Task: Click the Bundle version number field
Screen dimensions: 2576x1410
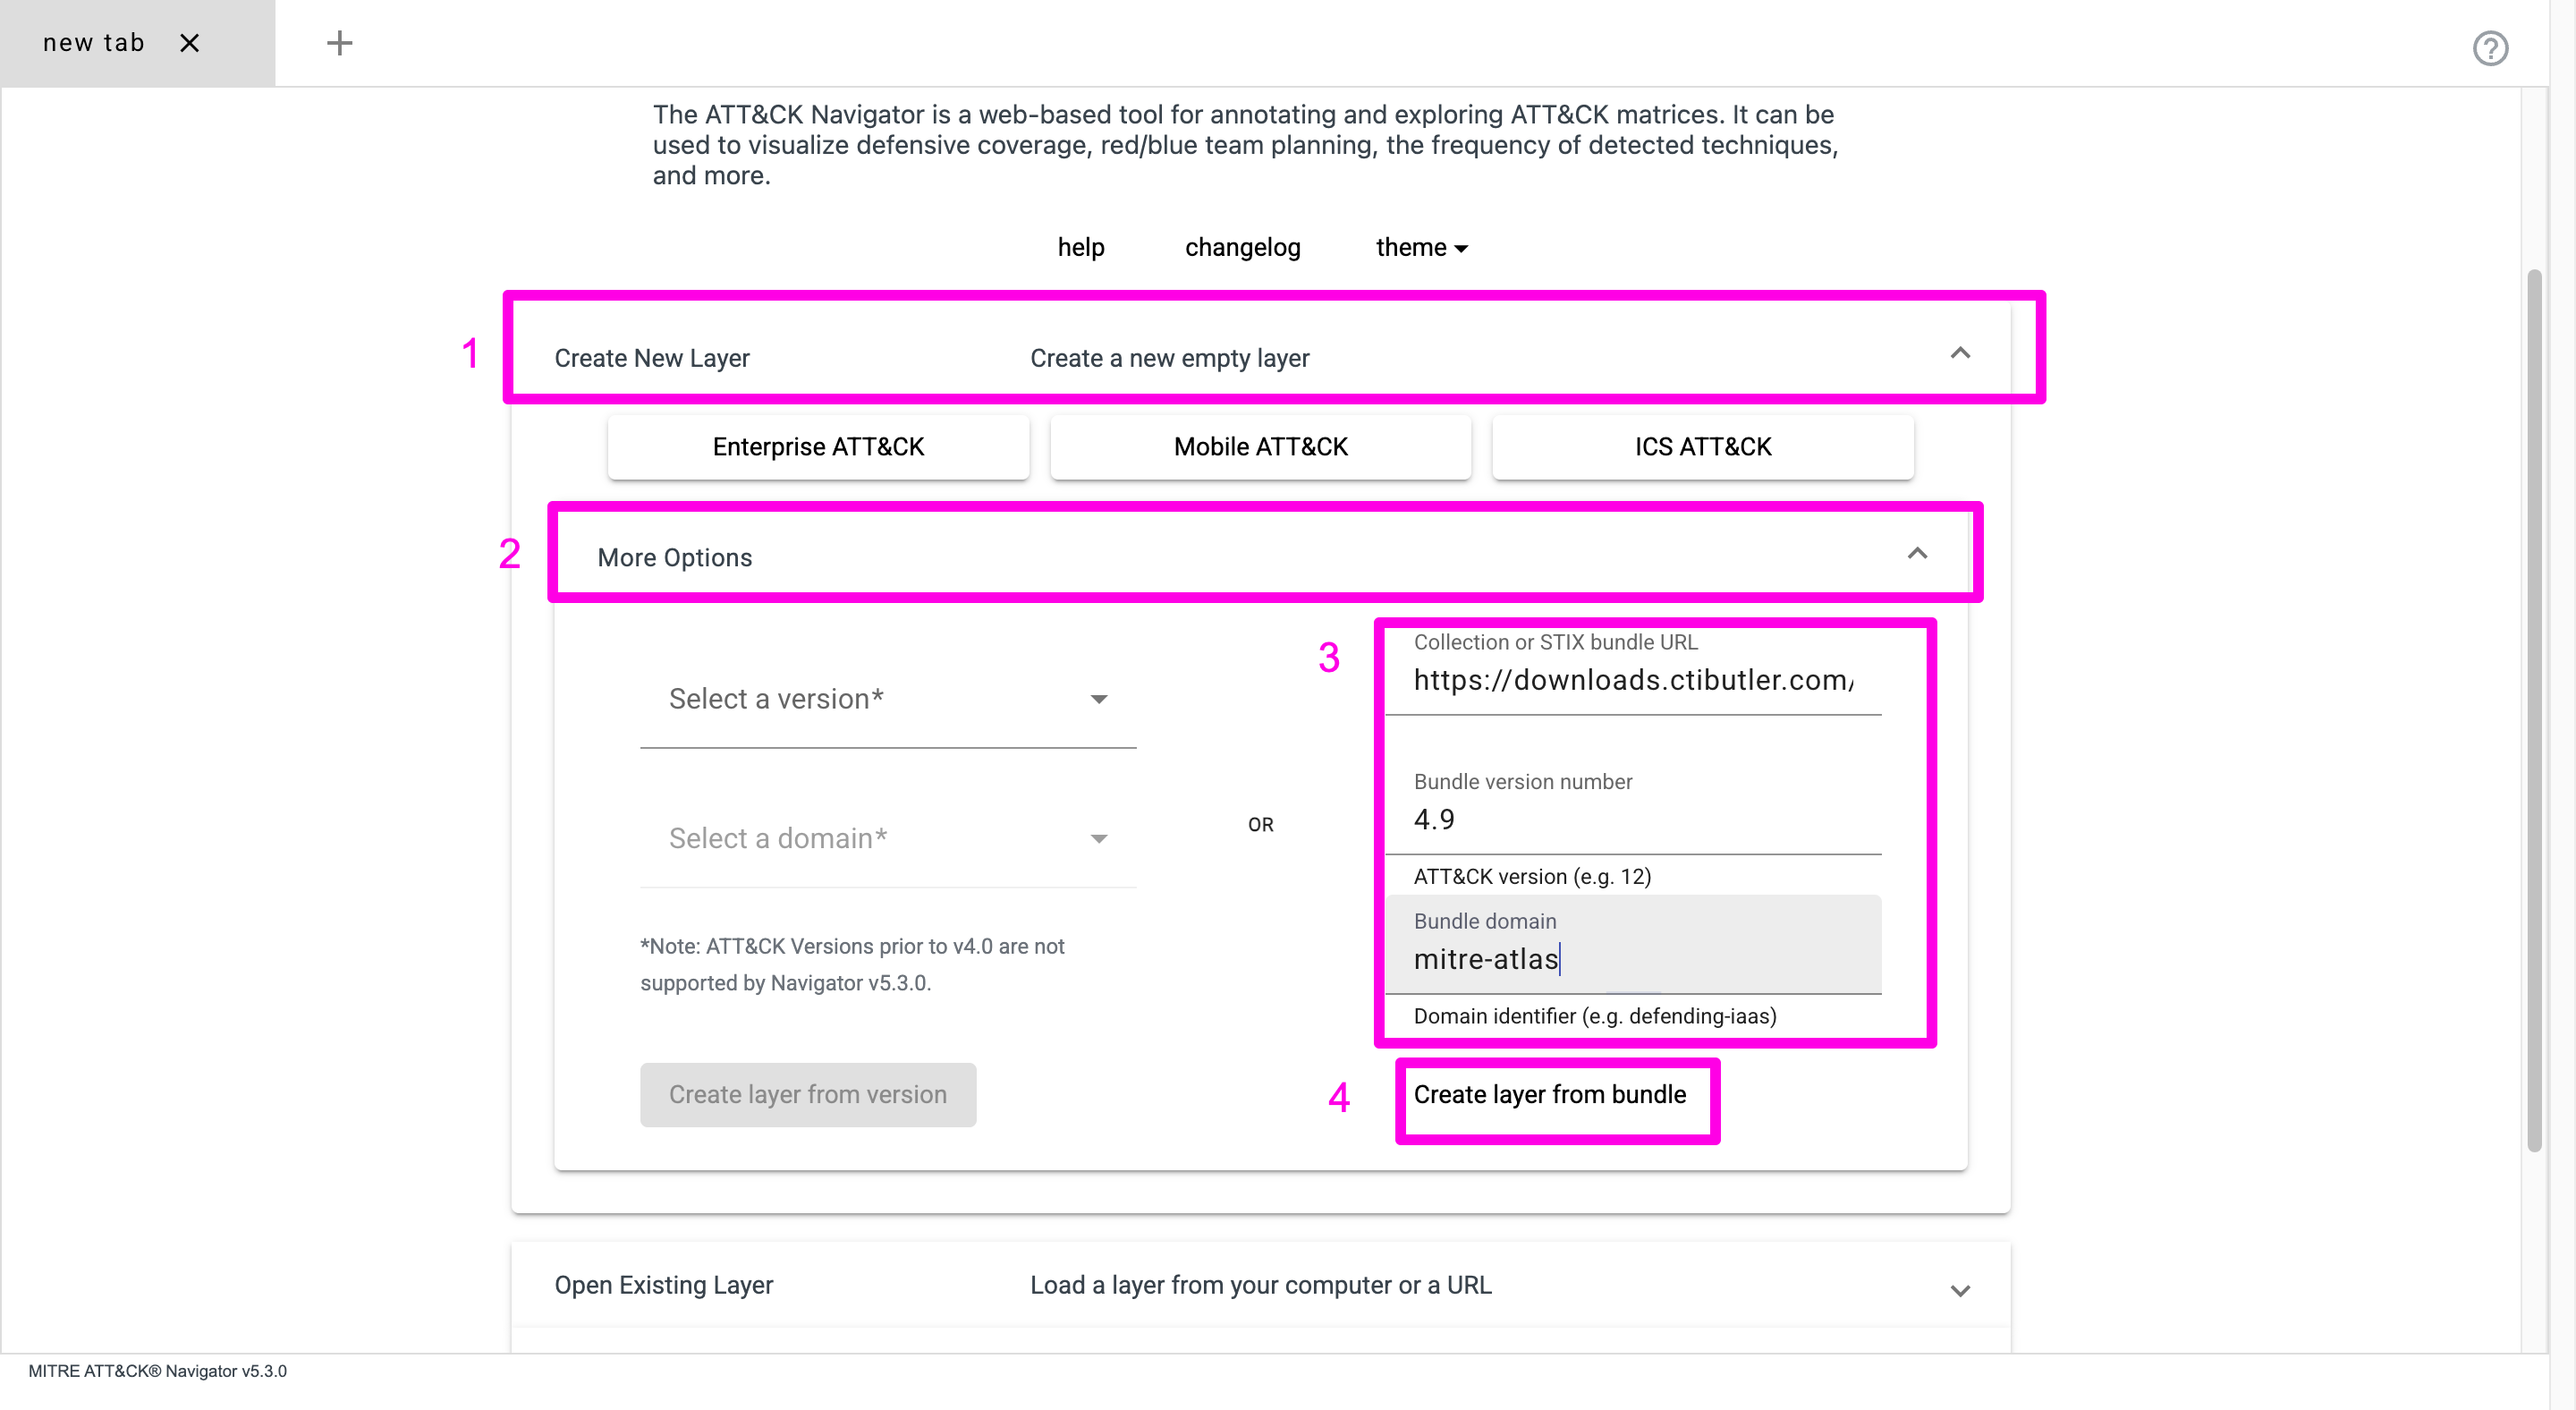Action: click(1632, 820)
